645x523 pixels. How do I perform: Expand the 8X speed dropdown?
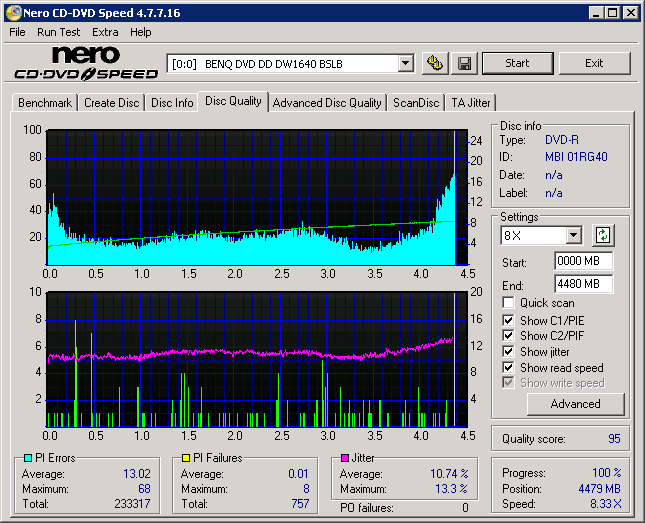(573, 236)
